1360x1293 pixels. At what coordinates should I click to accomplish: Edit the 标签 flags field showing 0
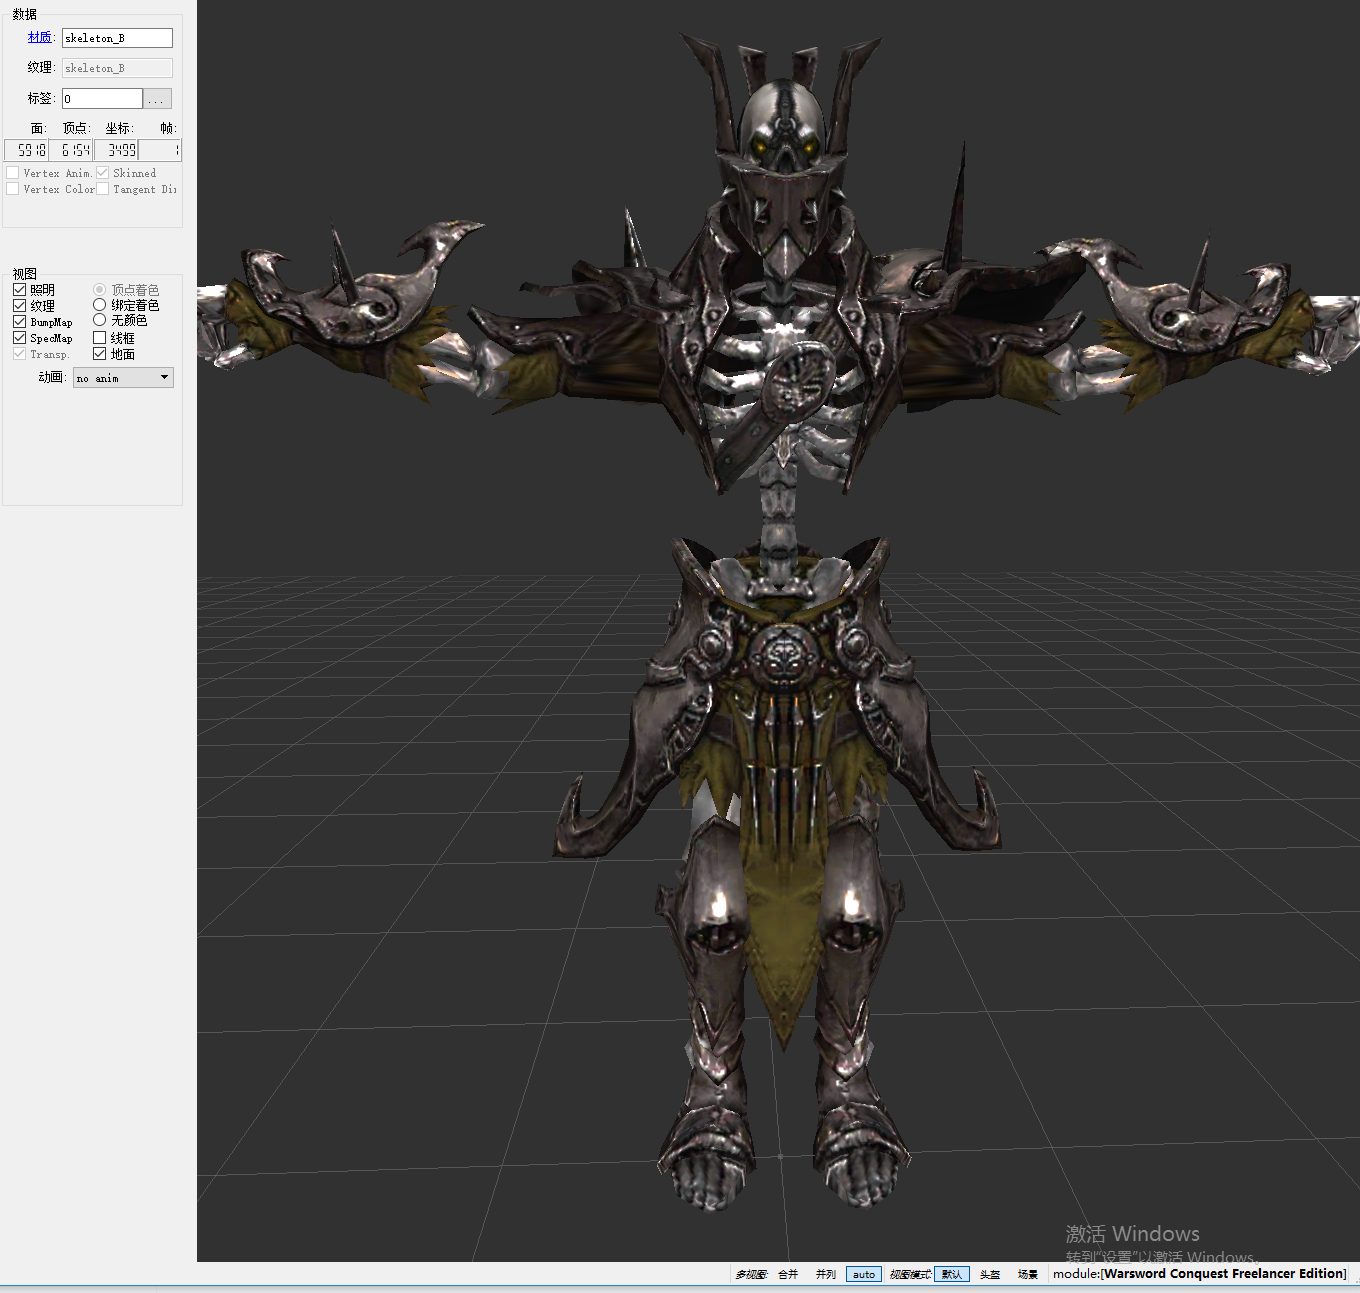coord(102,98)
